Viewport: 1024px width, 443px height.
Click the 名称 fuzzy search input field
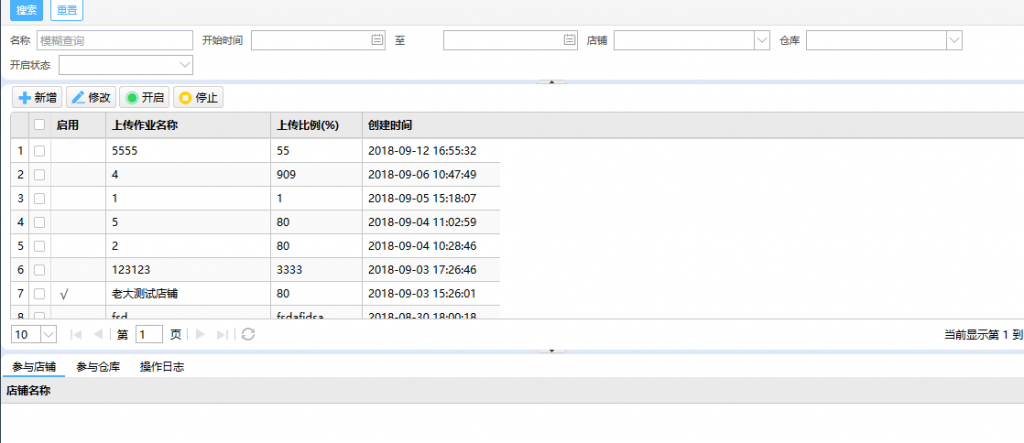click(x=114, y=40)
